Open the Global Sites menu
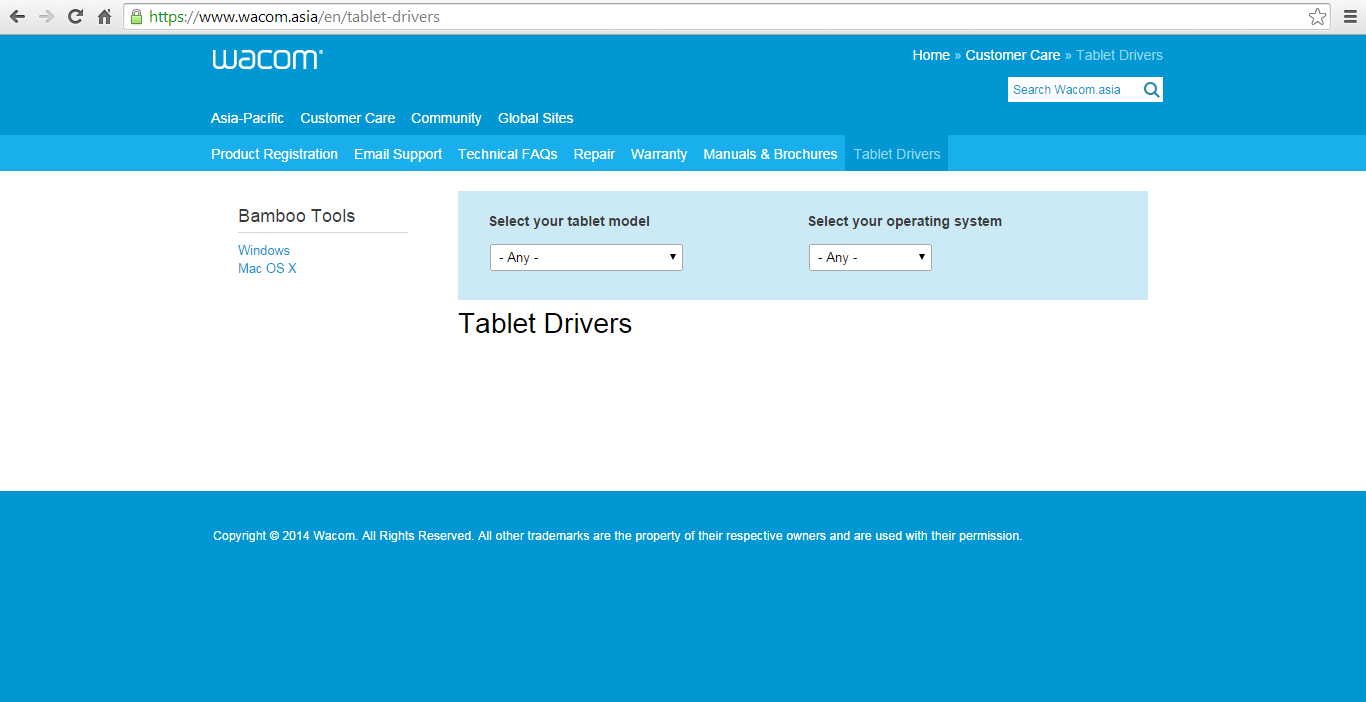This screenshot has height=702, width=1366. [x=536, y=118]
